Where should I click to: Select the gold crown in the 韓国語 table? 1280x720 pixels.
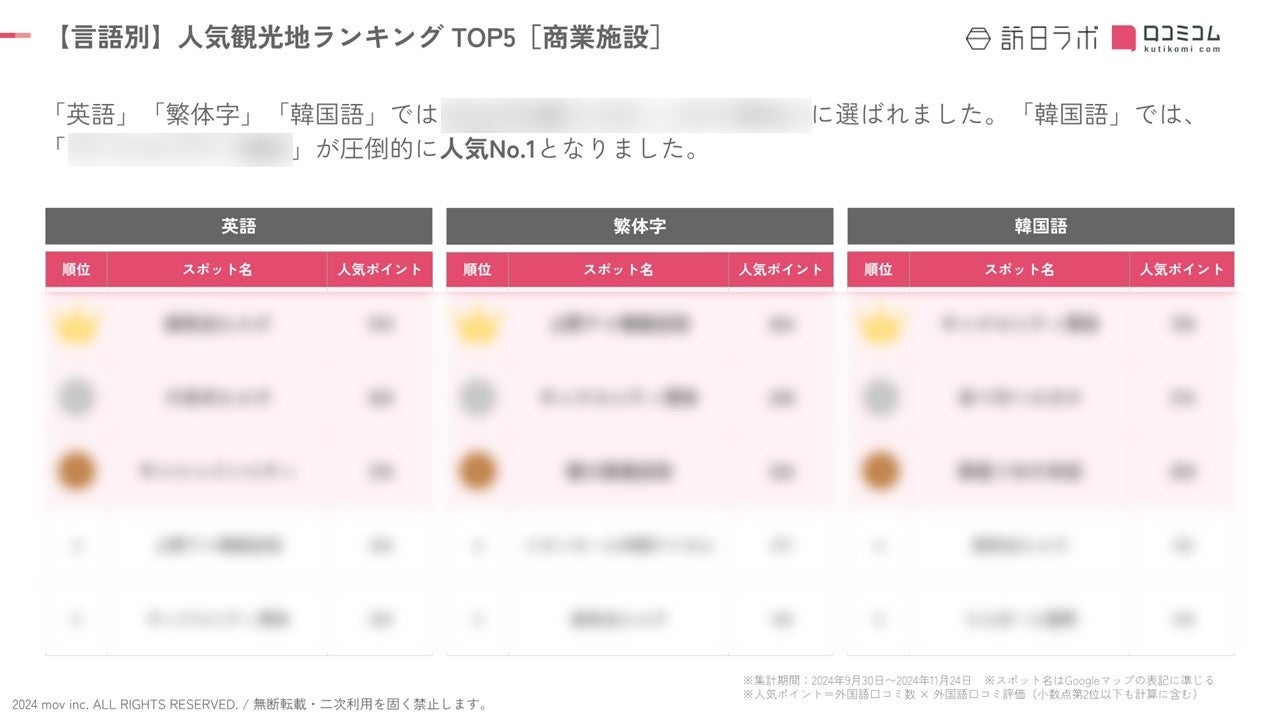tap(879, 325)
